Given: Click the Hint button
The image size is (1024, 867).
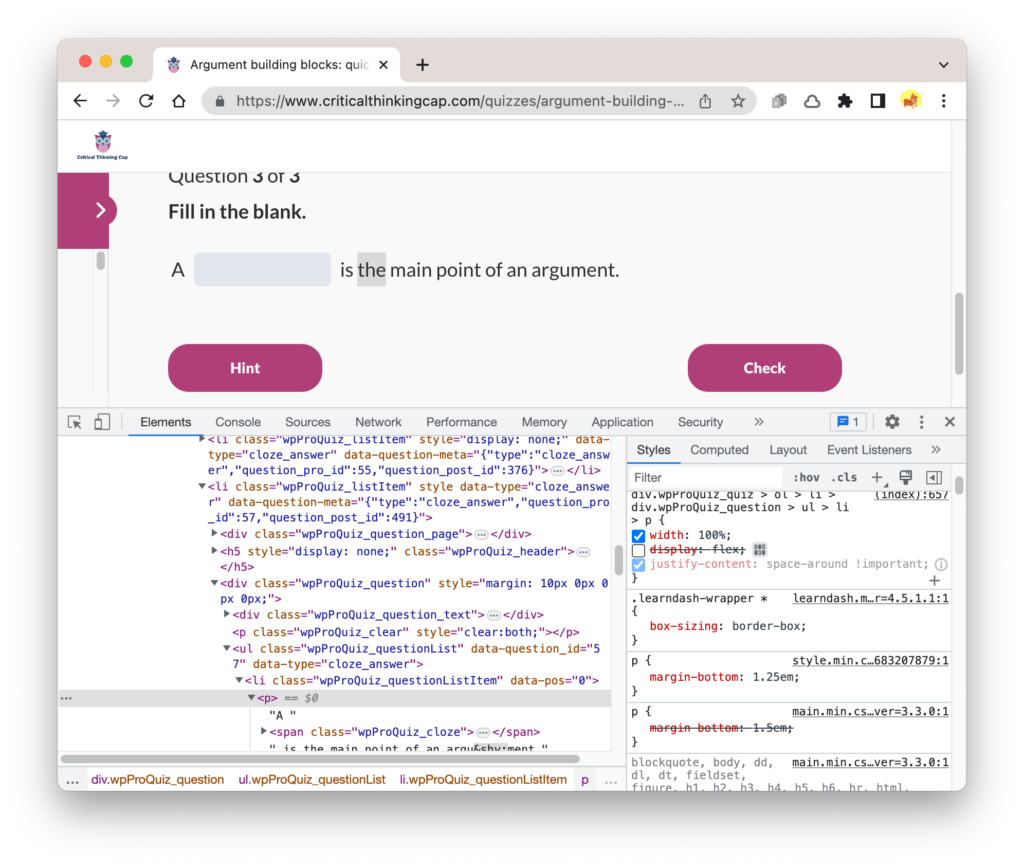Looking at the screenshot, I should pyautogui.click(x=245, y=368).
